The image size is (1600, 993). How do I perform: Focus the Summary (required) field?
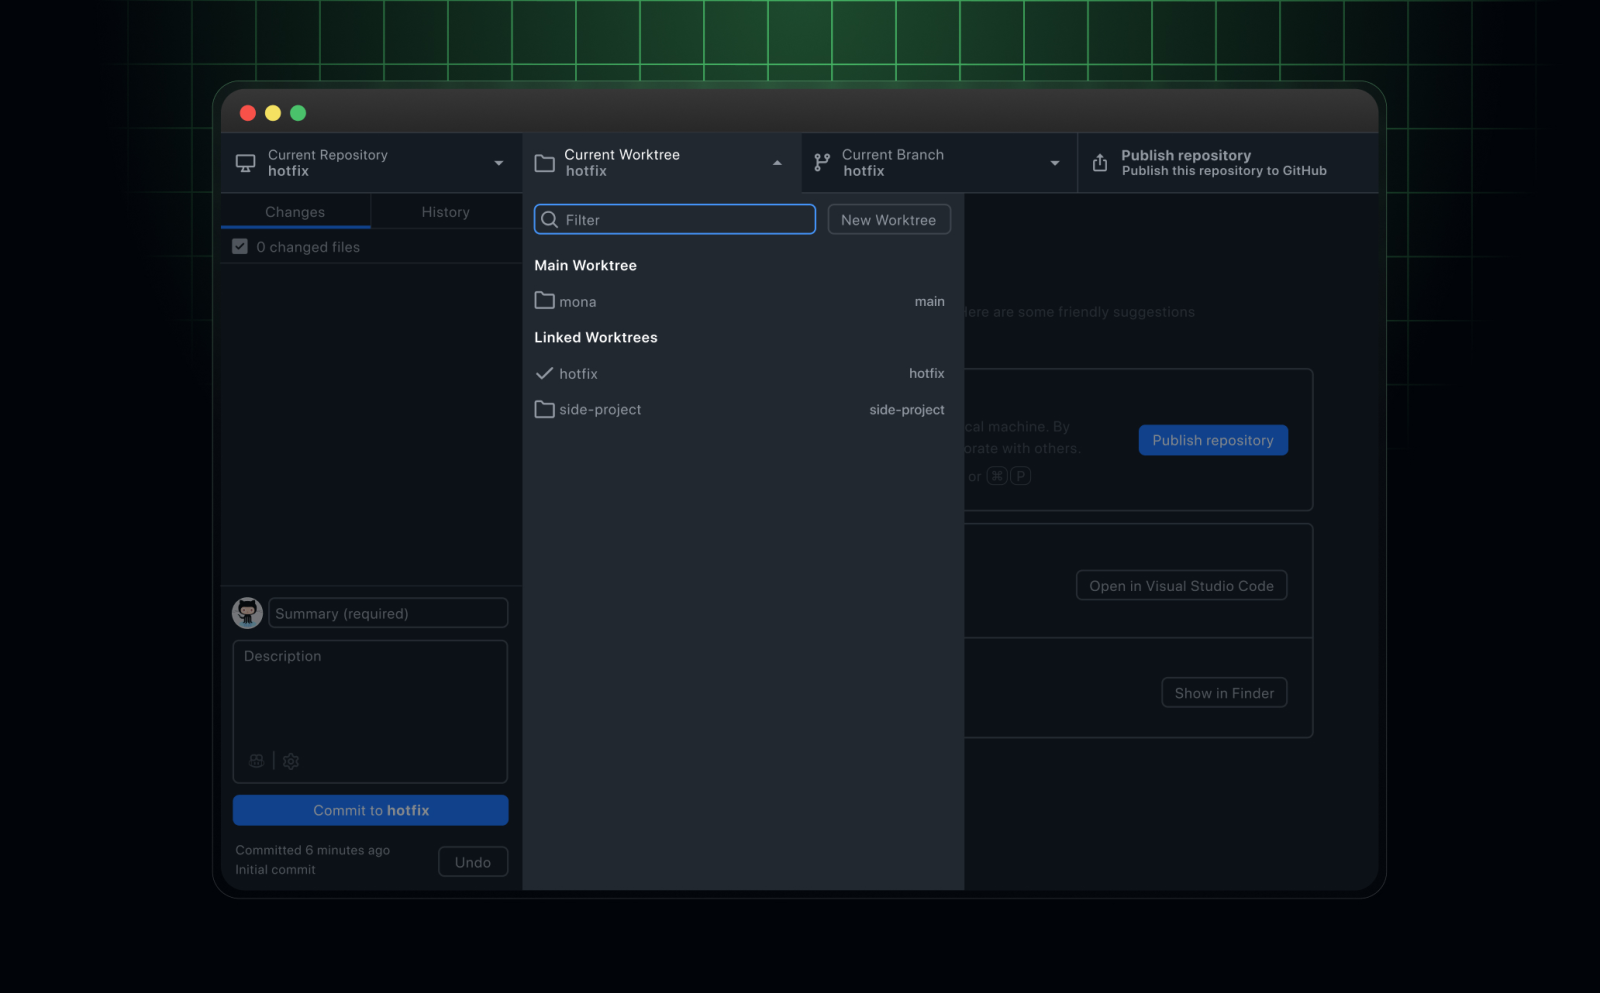coord(388,613)
